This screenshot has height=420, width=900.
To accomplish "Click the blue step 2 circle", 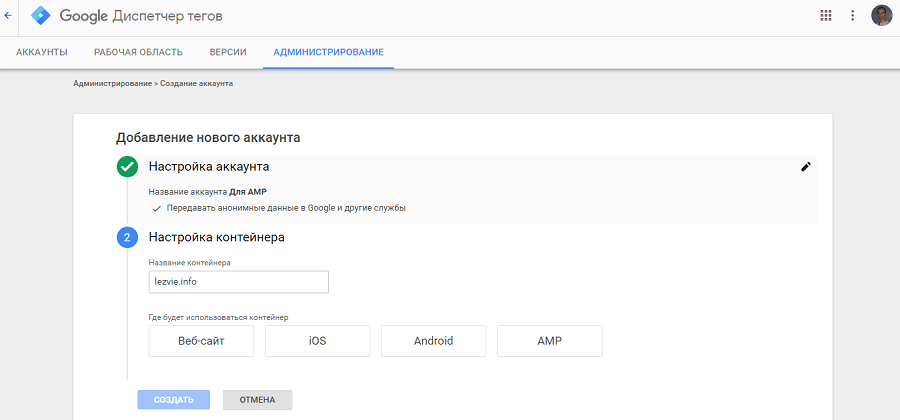I will [127, 238].
